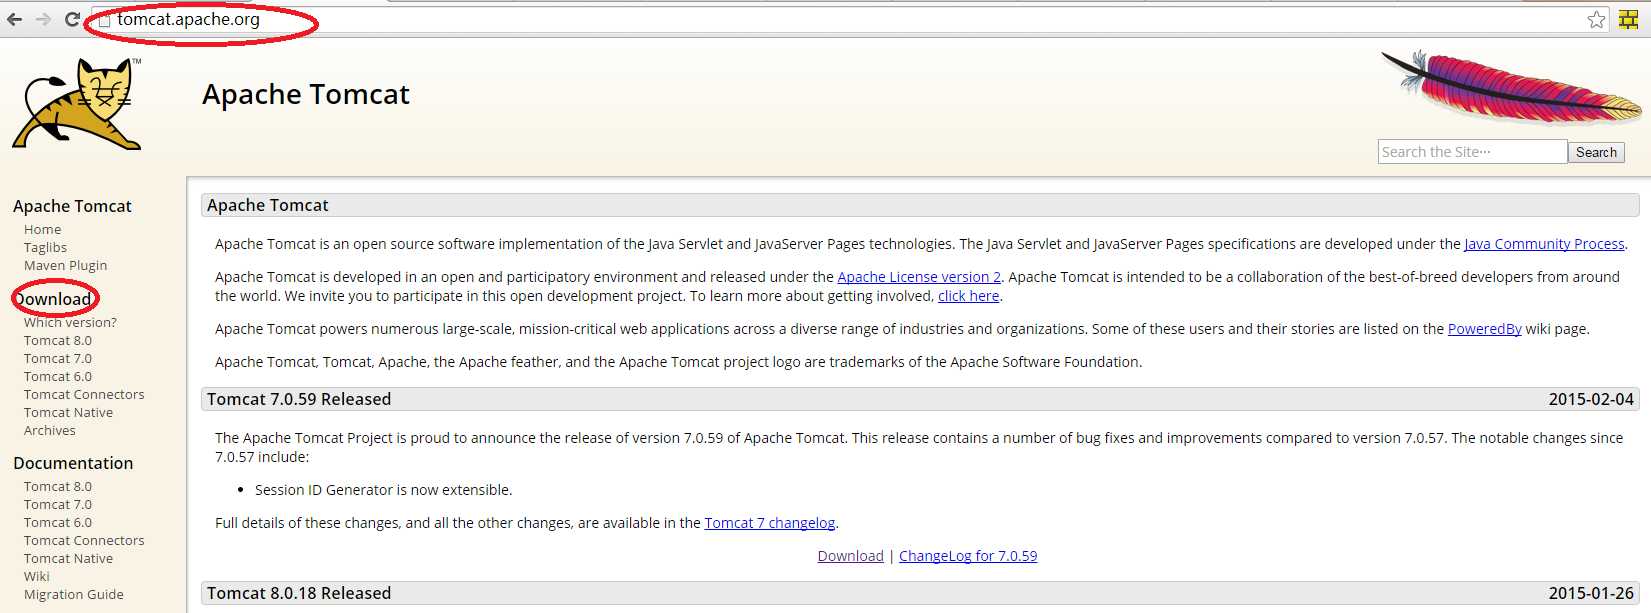Open the Taglibs sidebar link
Image resolution: width=1651 pixels, height=613 pixels.
point(45,248)
